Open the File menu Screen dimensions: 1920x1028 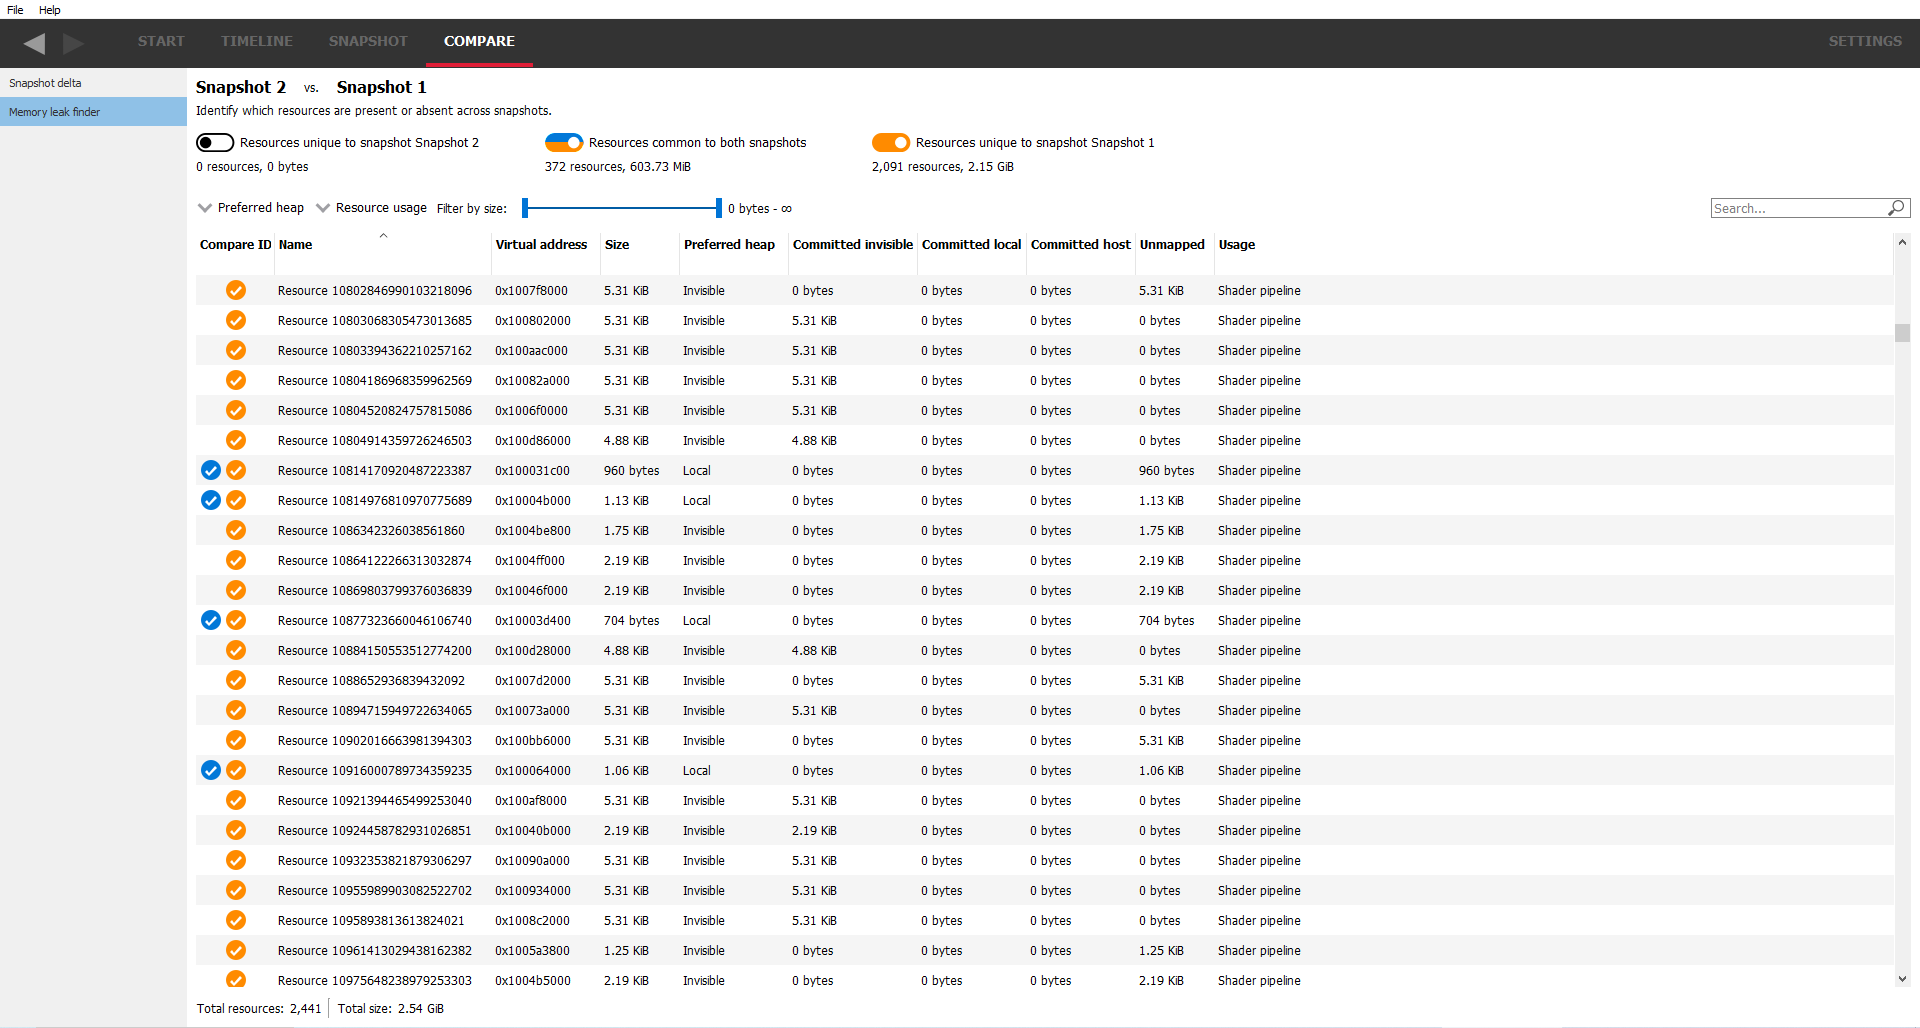click(15, 10)
